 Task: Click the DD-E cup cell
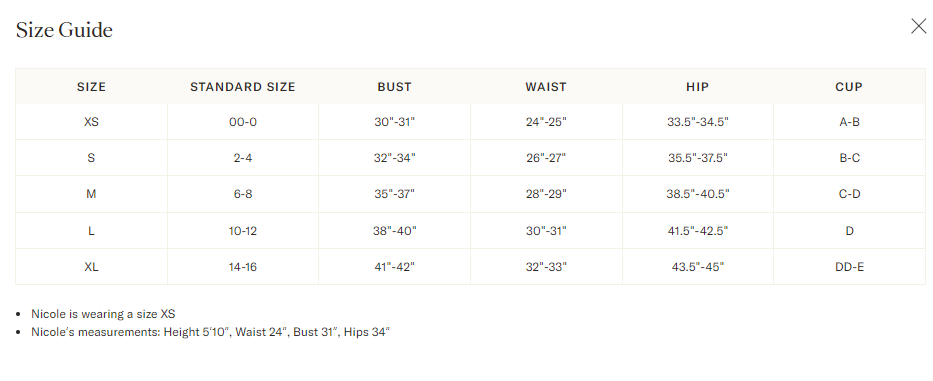click(x=849, y=267)
